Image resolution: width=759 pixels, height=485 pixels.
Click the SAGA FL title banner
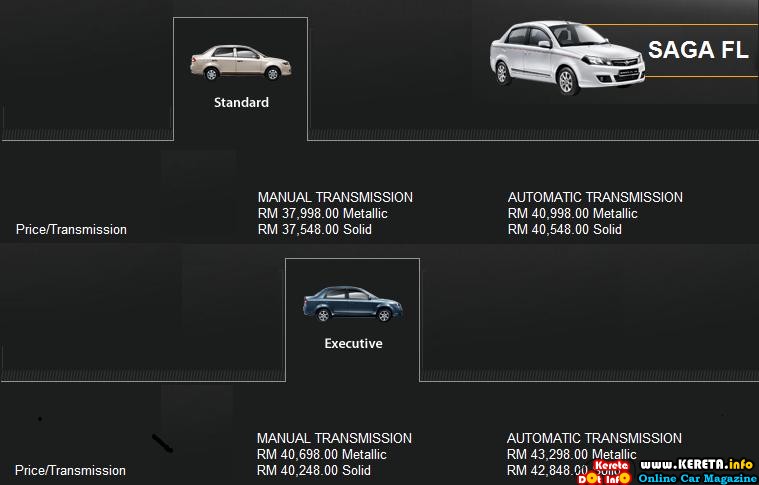coord(697,52)
